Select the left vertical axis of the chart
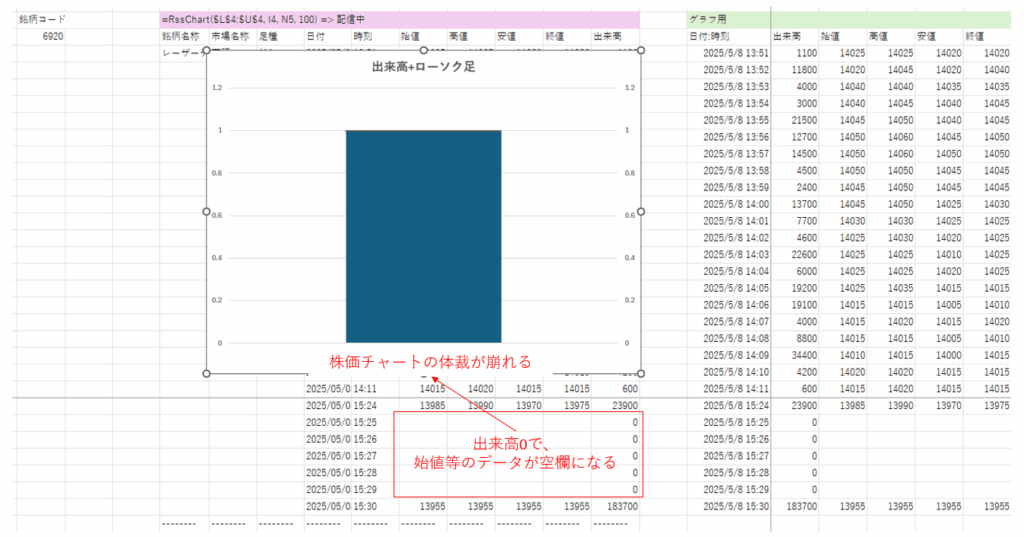This screenshot has height=537, width=1024. click(x=218, y=215)
